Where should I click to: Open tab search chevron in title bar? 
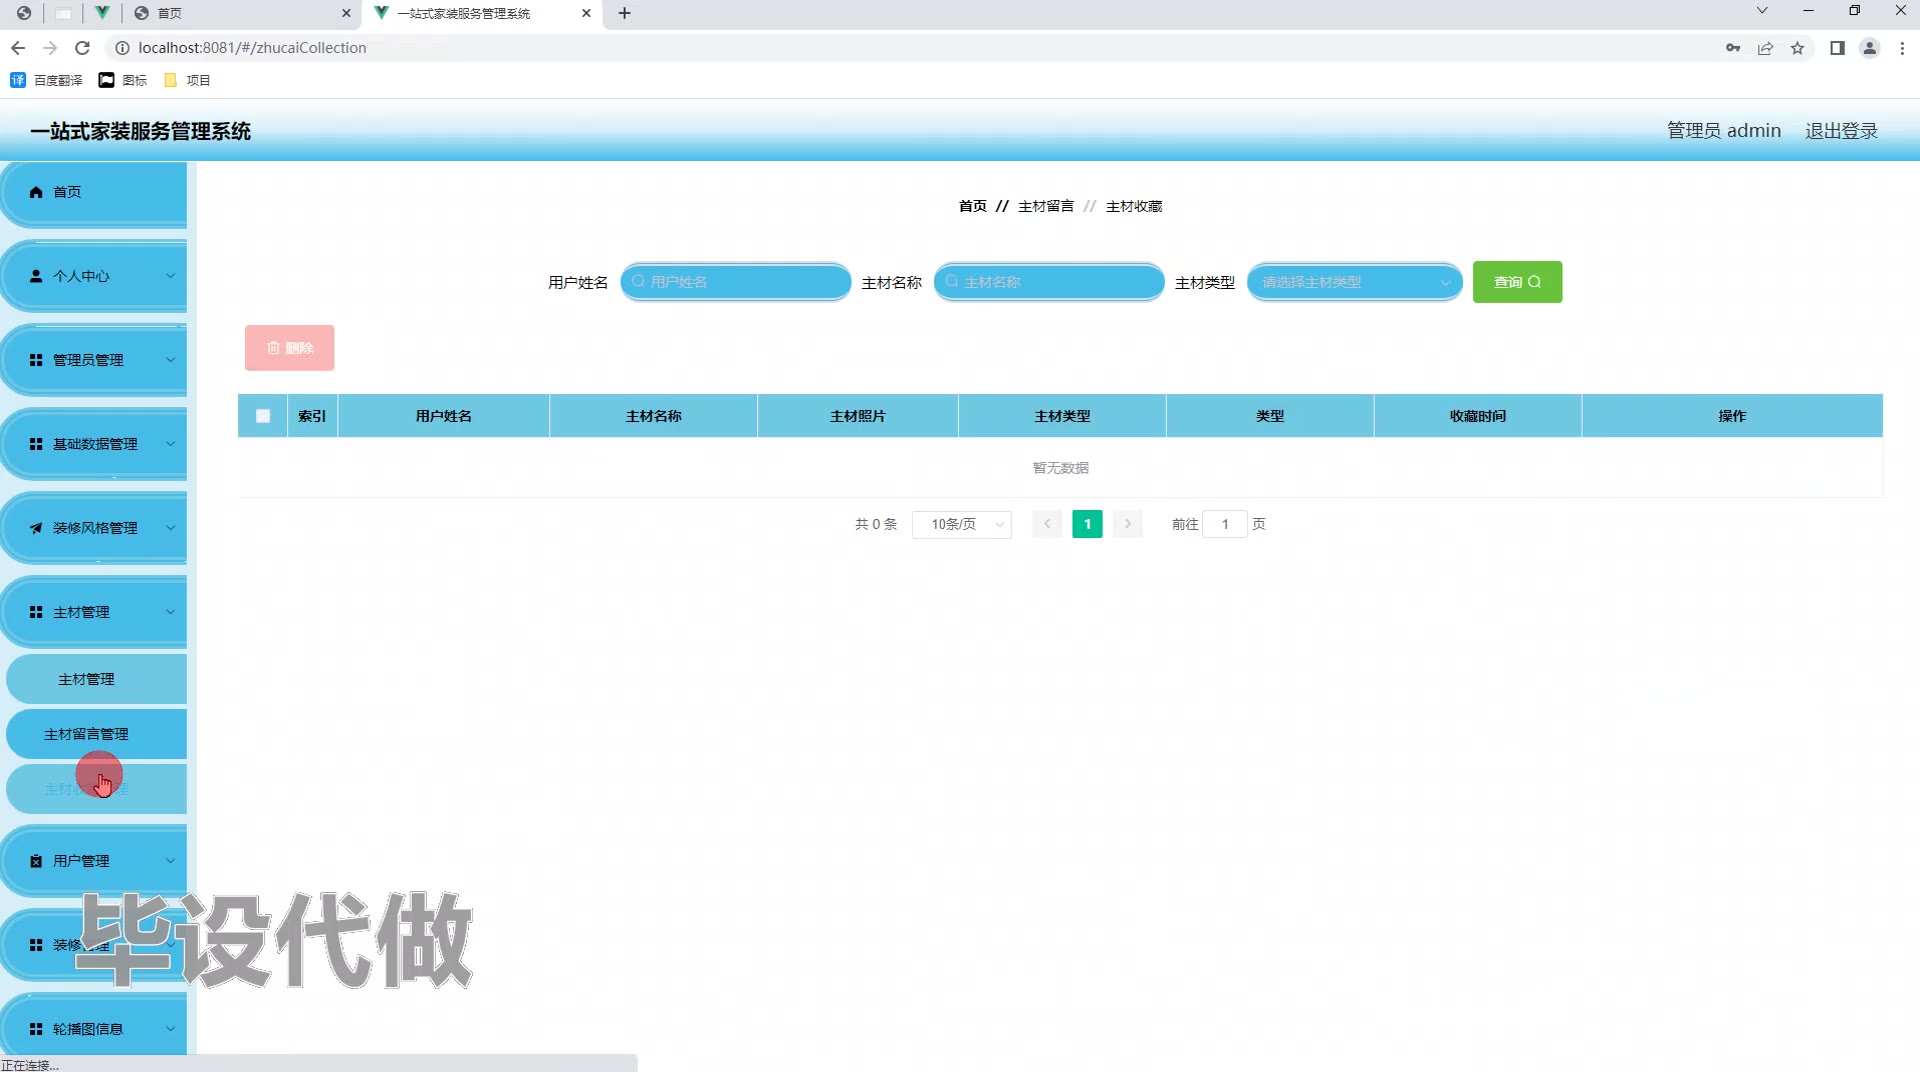point(1762,11)
